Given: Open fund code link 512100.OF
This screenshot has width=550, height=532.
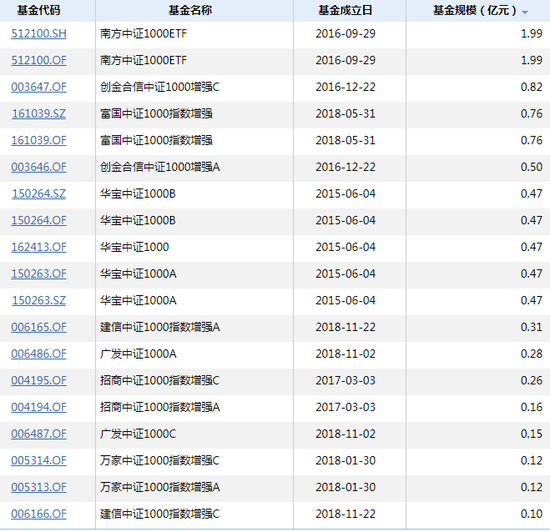Looking at the screenshot, I should 39,60.
